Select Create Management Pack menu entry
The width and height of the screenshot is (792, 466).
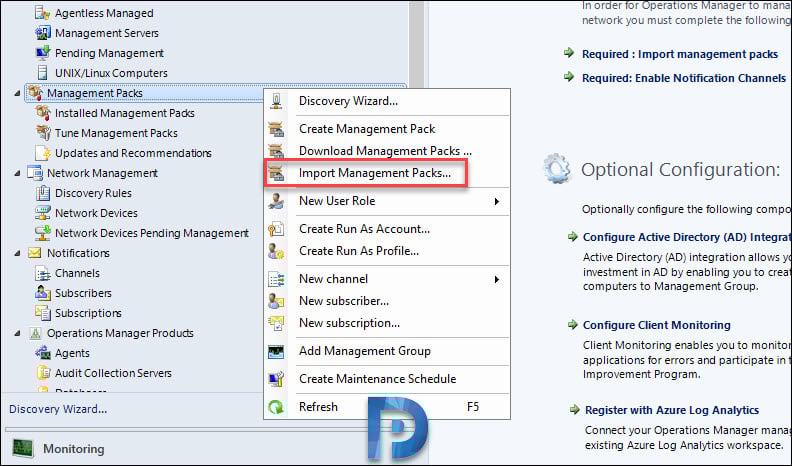pyautogui.click(x=387, y=129)
